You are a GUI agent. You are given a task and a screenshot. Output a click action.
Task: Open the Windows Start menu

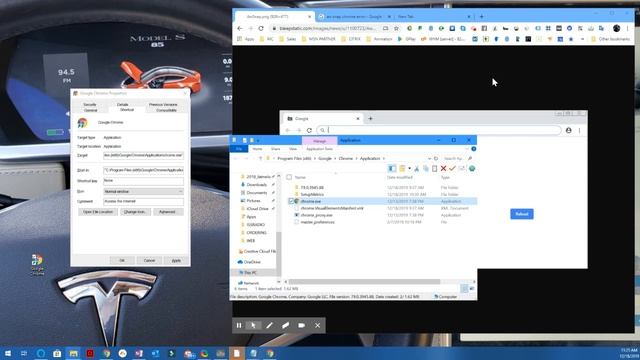point(7,353)
